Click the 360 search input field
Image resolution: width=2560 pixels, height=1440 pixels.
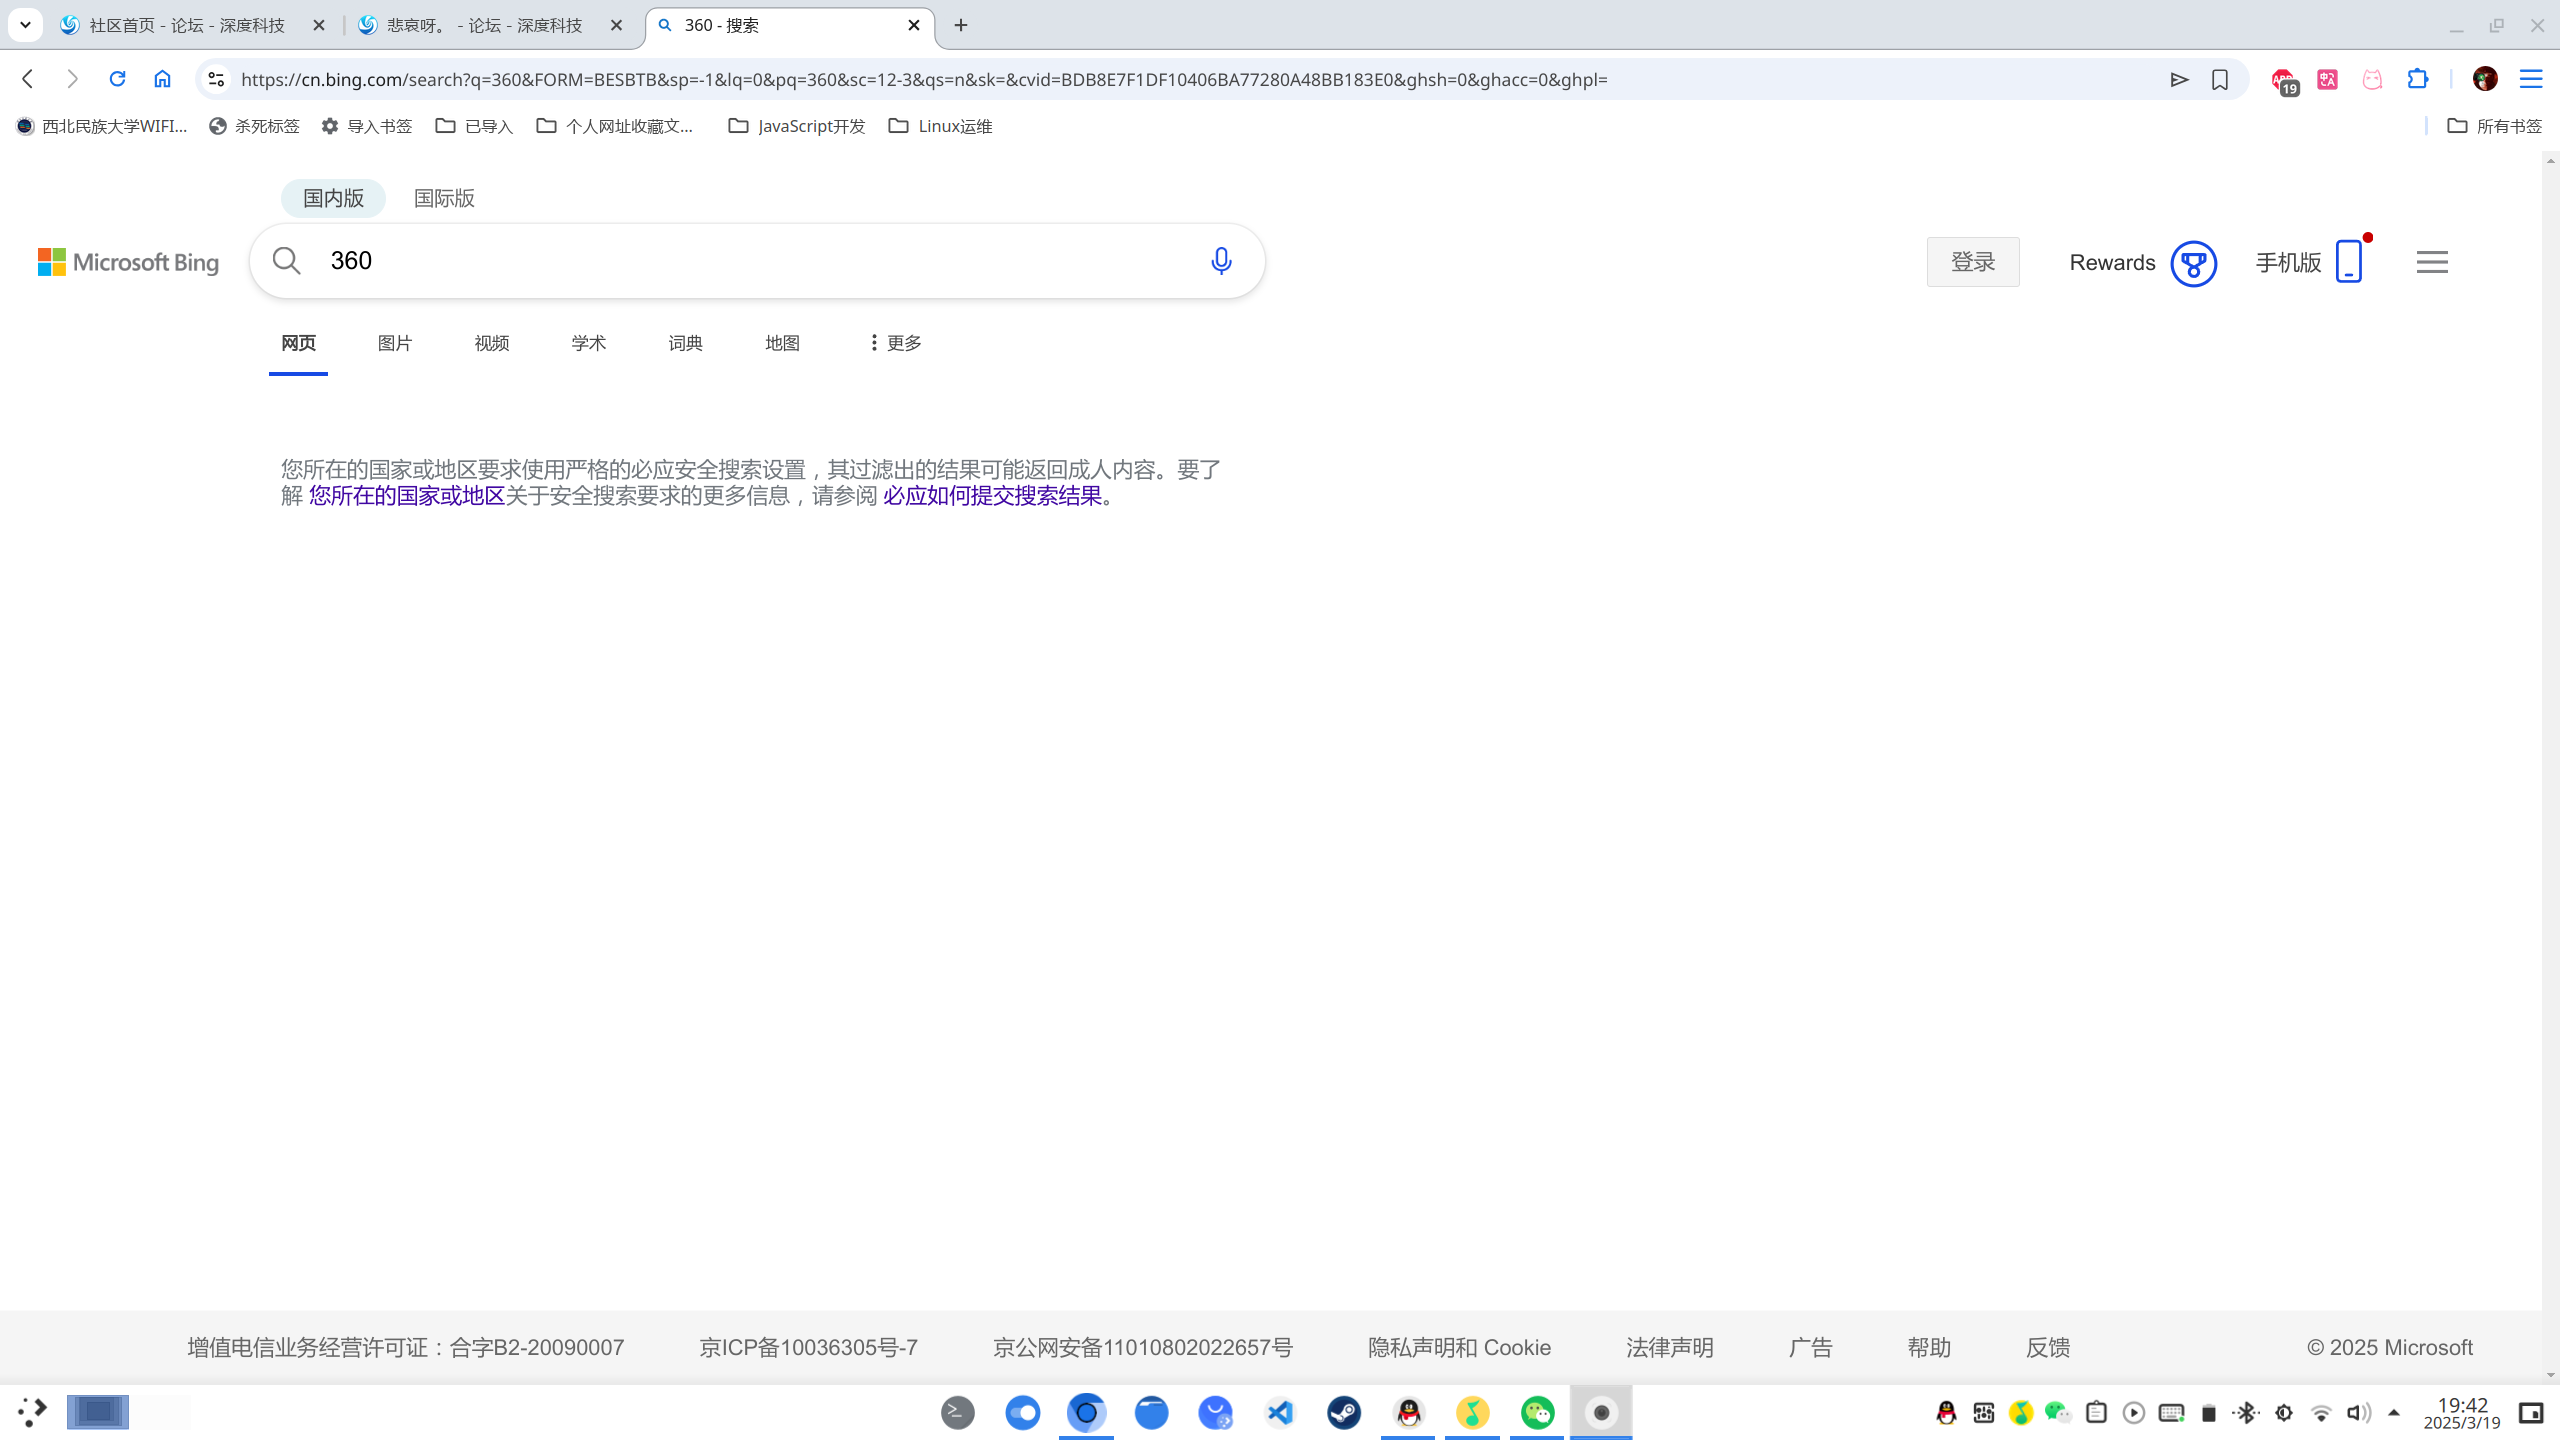coord(760,261)
